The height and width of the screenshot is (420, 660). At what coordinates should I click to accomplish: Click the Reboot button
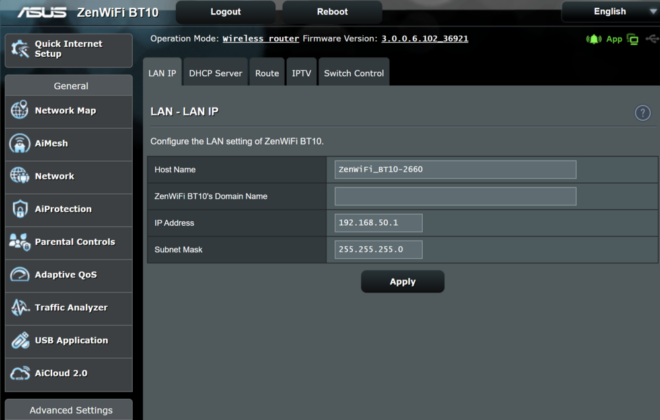click(x=332, y=12)
